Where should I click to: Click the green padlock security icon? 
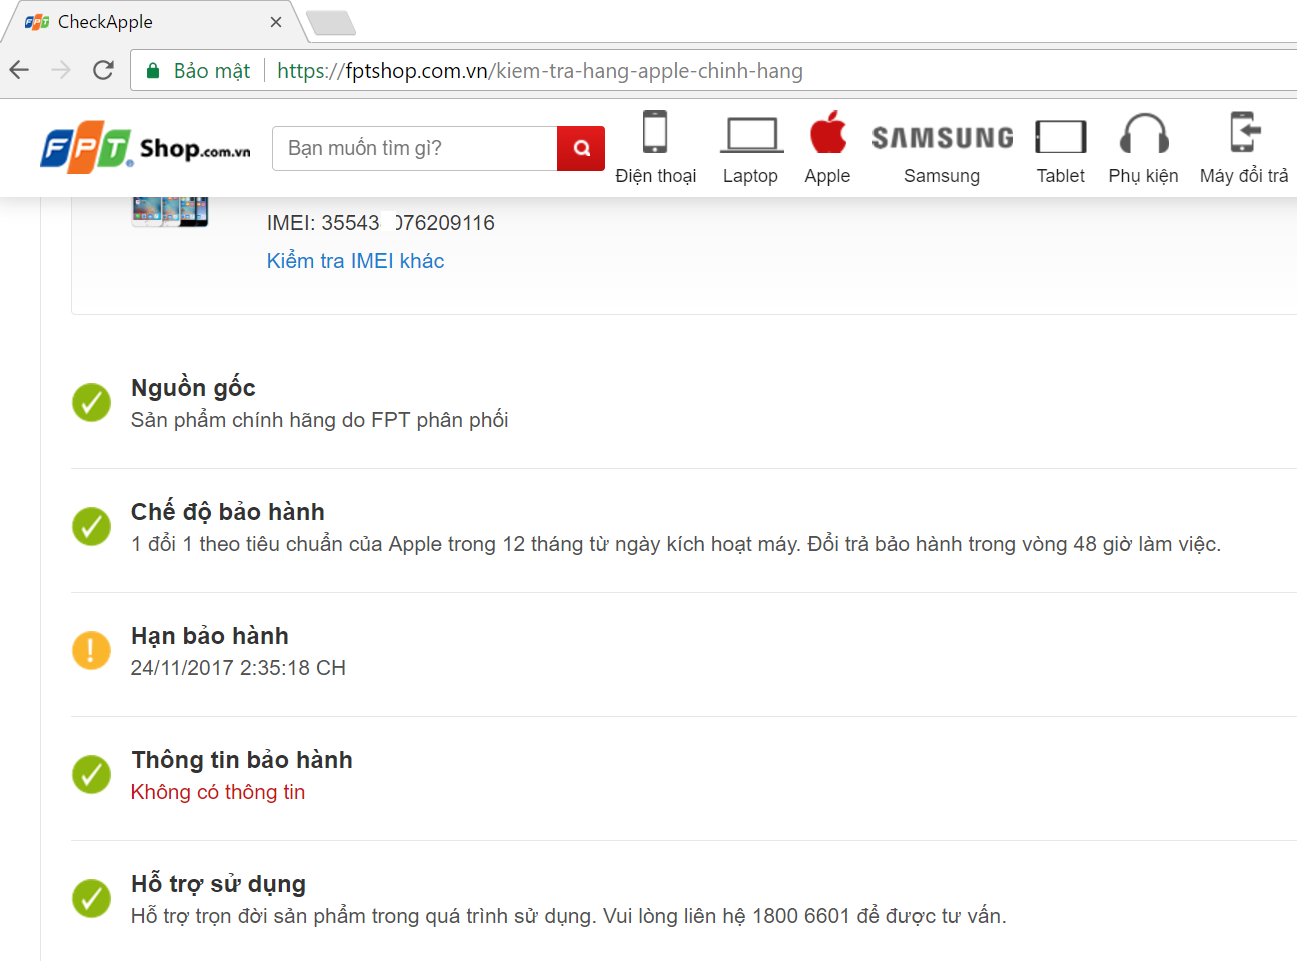pos(153,71)
